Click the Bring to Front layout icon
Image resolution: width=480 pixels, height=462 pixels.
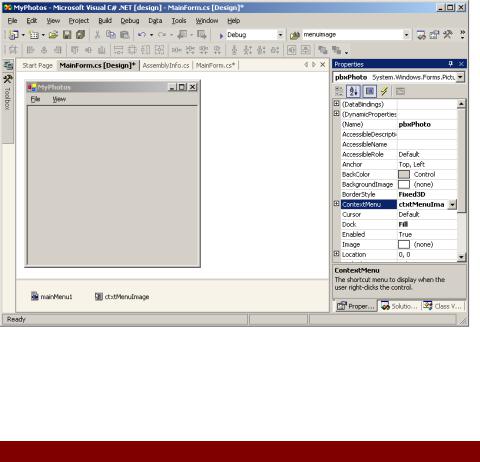(323, 50)
